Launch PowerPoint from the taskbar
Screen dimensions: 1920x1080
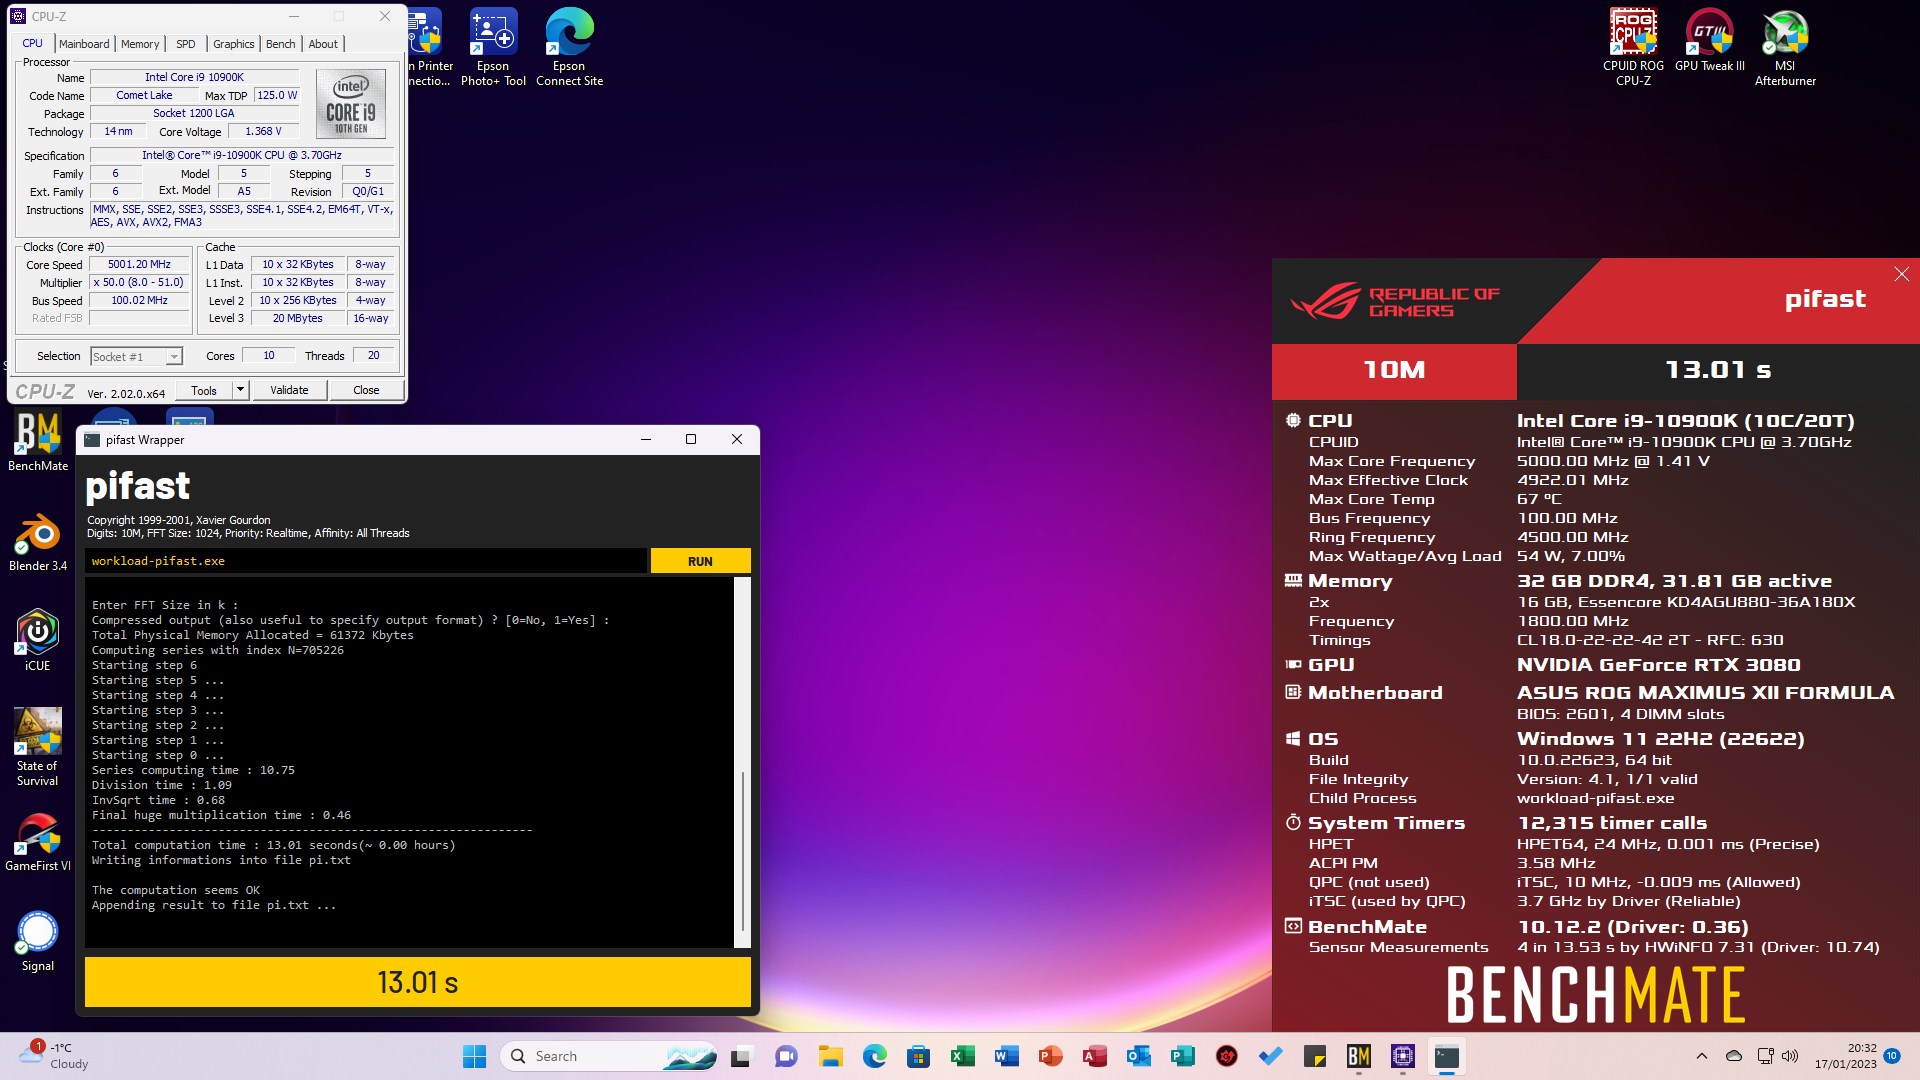tap(1050, 1056)
